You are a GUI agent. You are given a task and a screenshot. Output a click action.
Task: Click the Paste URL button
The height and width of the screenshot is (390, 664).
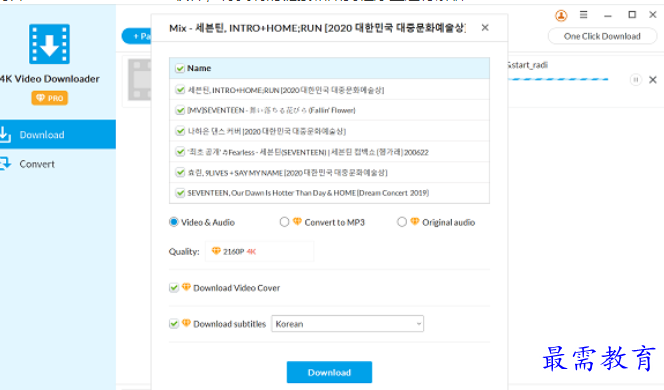pos(137,36)
